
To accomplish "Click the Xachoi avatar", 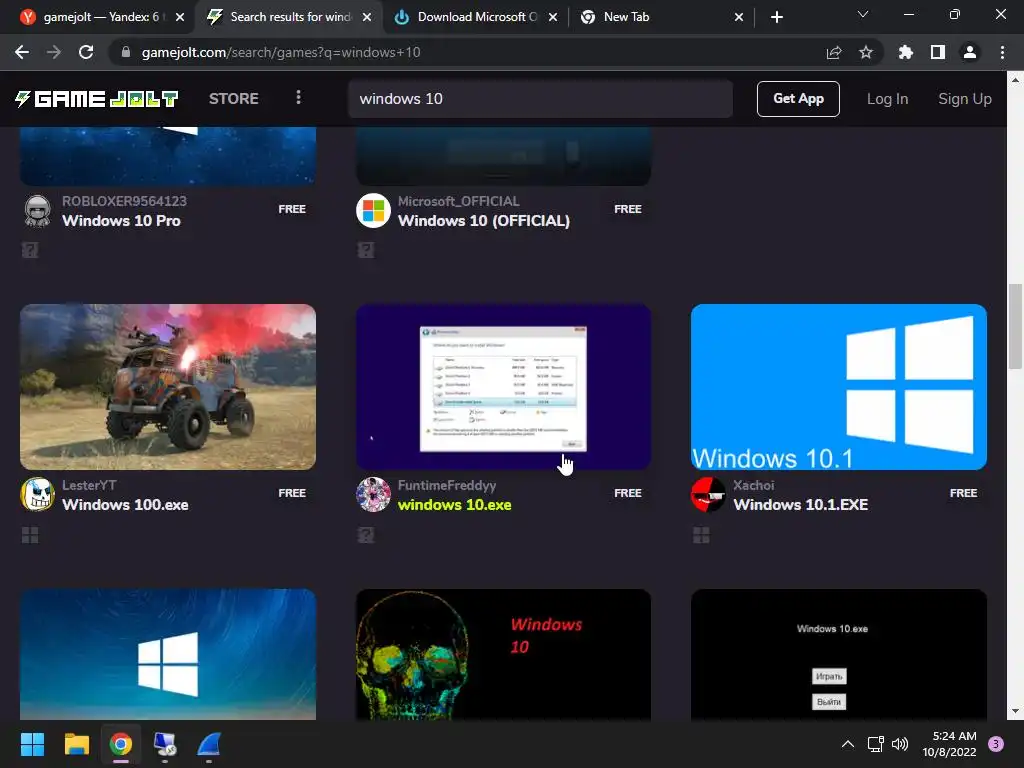I will (708, 494).
